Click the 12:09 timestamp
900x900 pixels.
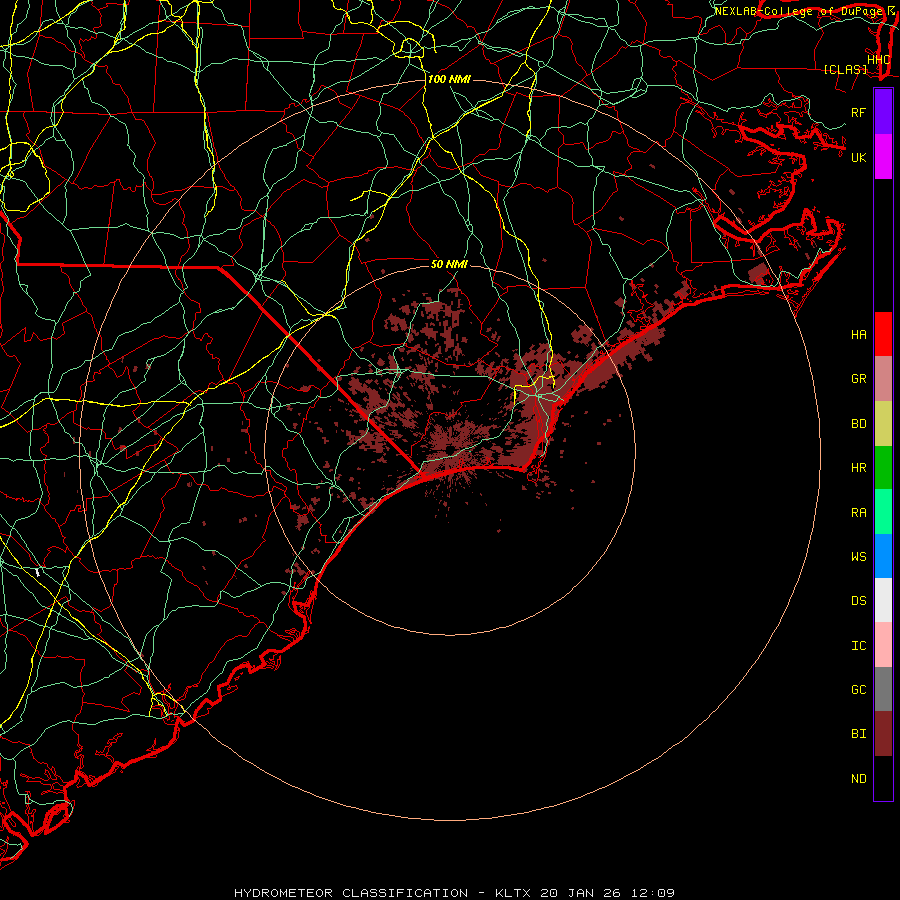pyautogui.click(x=652, y=893)
